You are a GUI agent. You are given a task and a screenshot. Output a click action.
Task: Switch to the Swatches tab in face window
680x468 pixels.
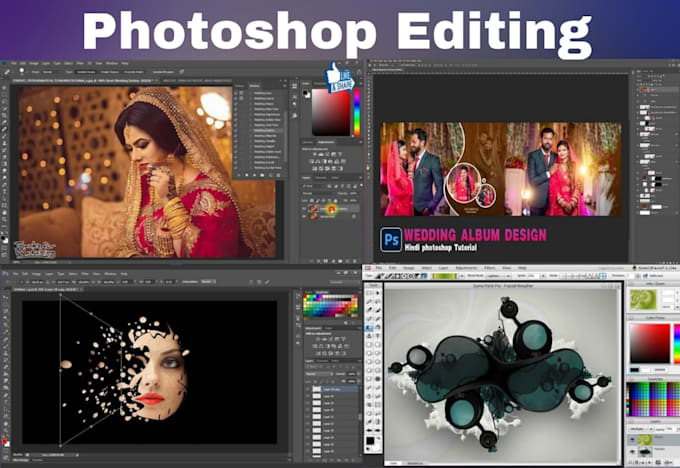pyautogui.click(x=322, y=292)
